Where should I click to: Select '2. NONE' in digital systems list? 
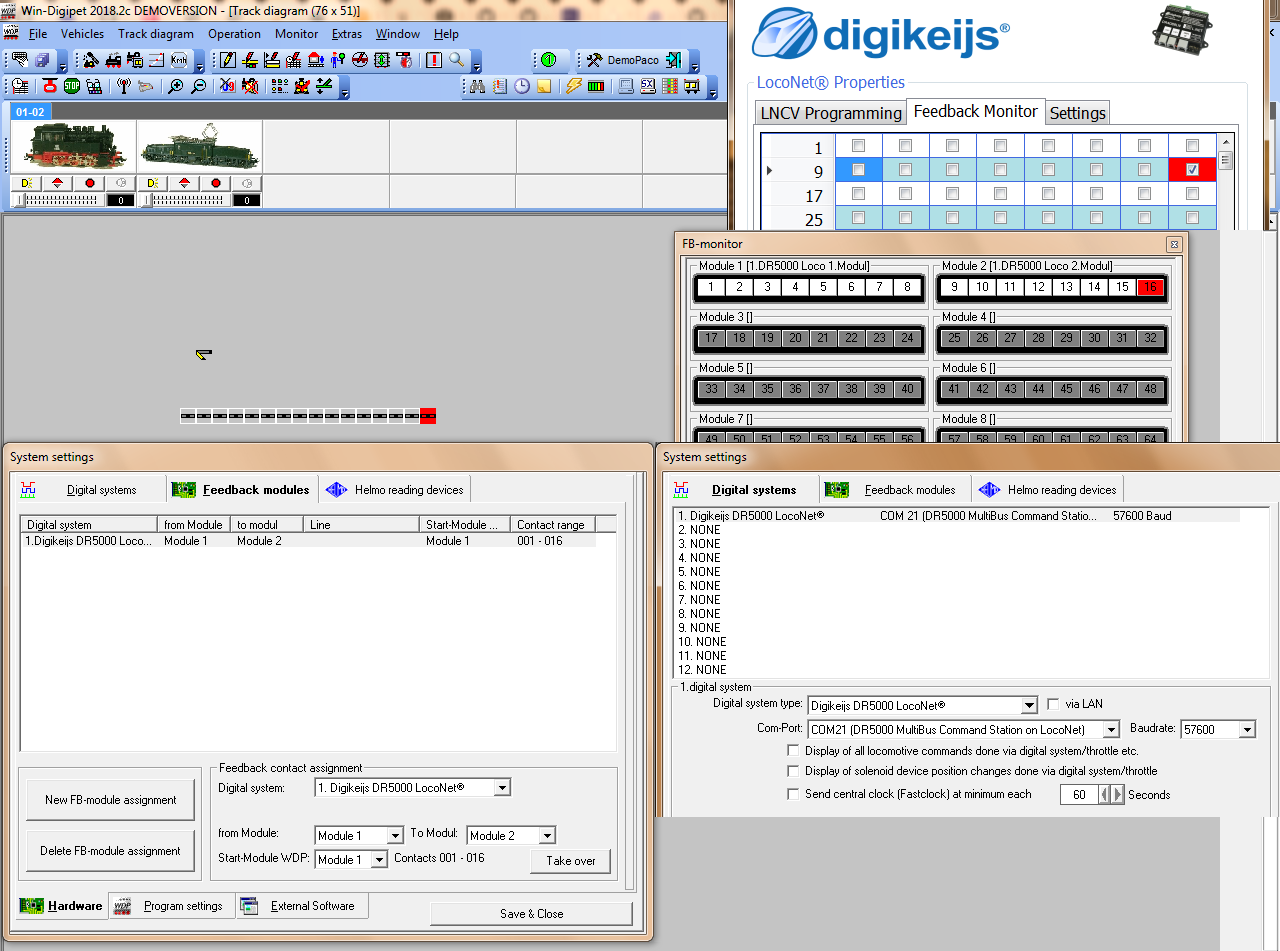pos(699,530)
